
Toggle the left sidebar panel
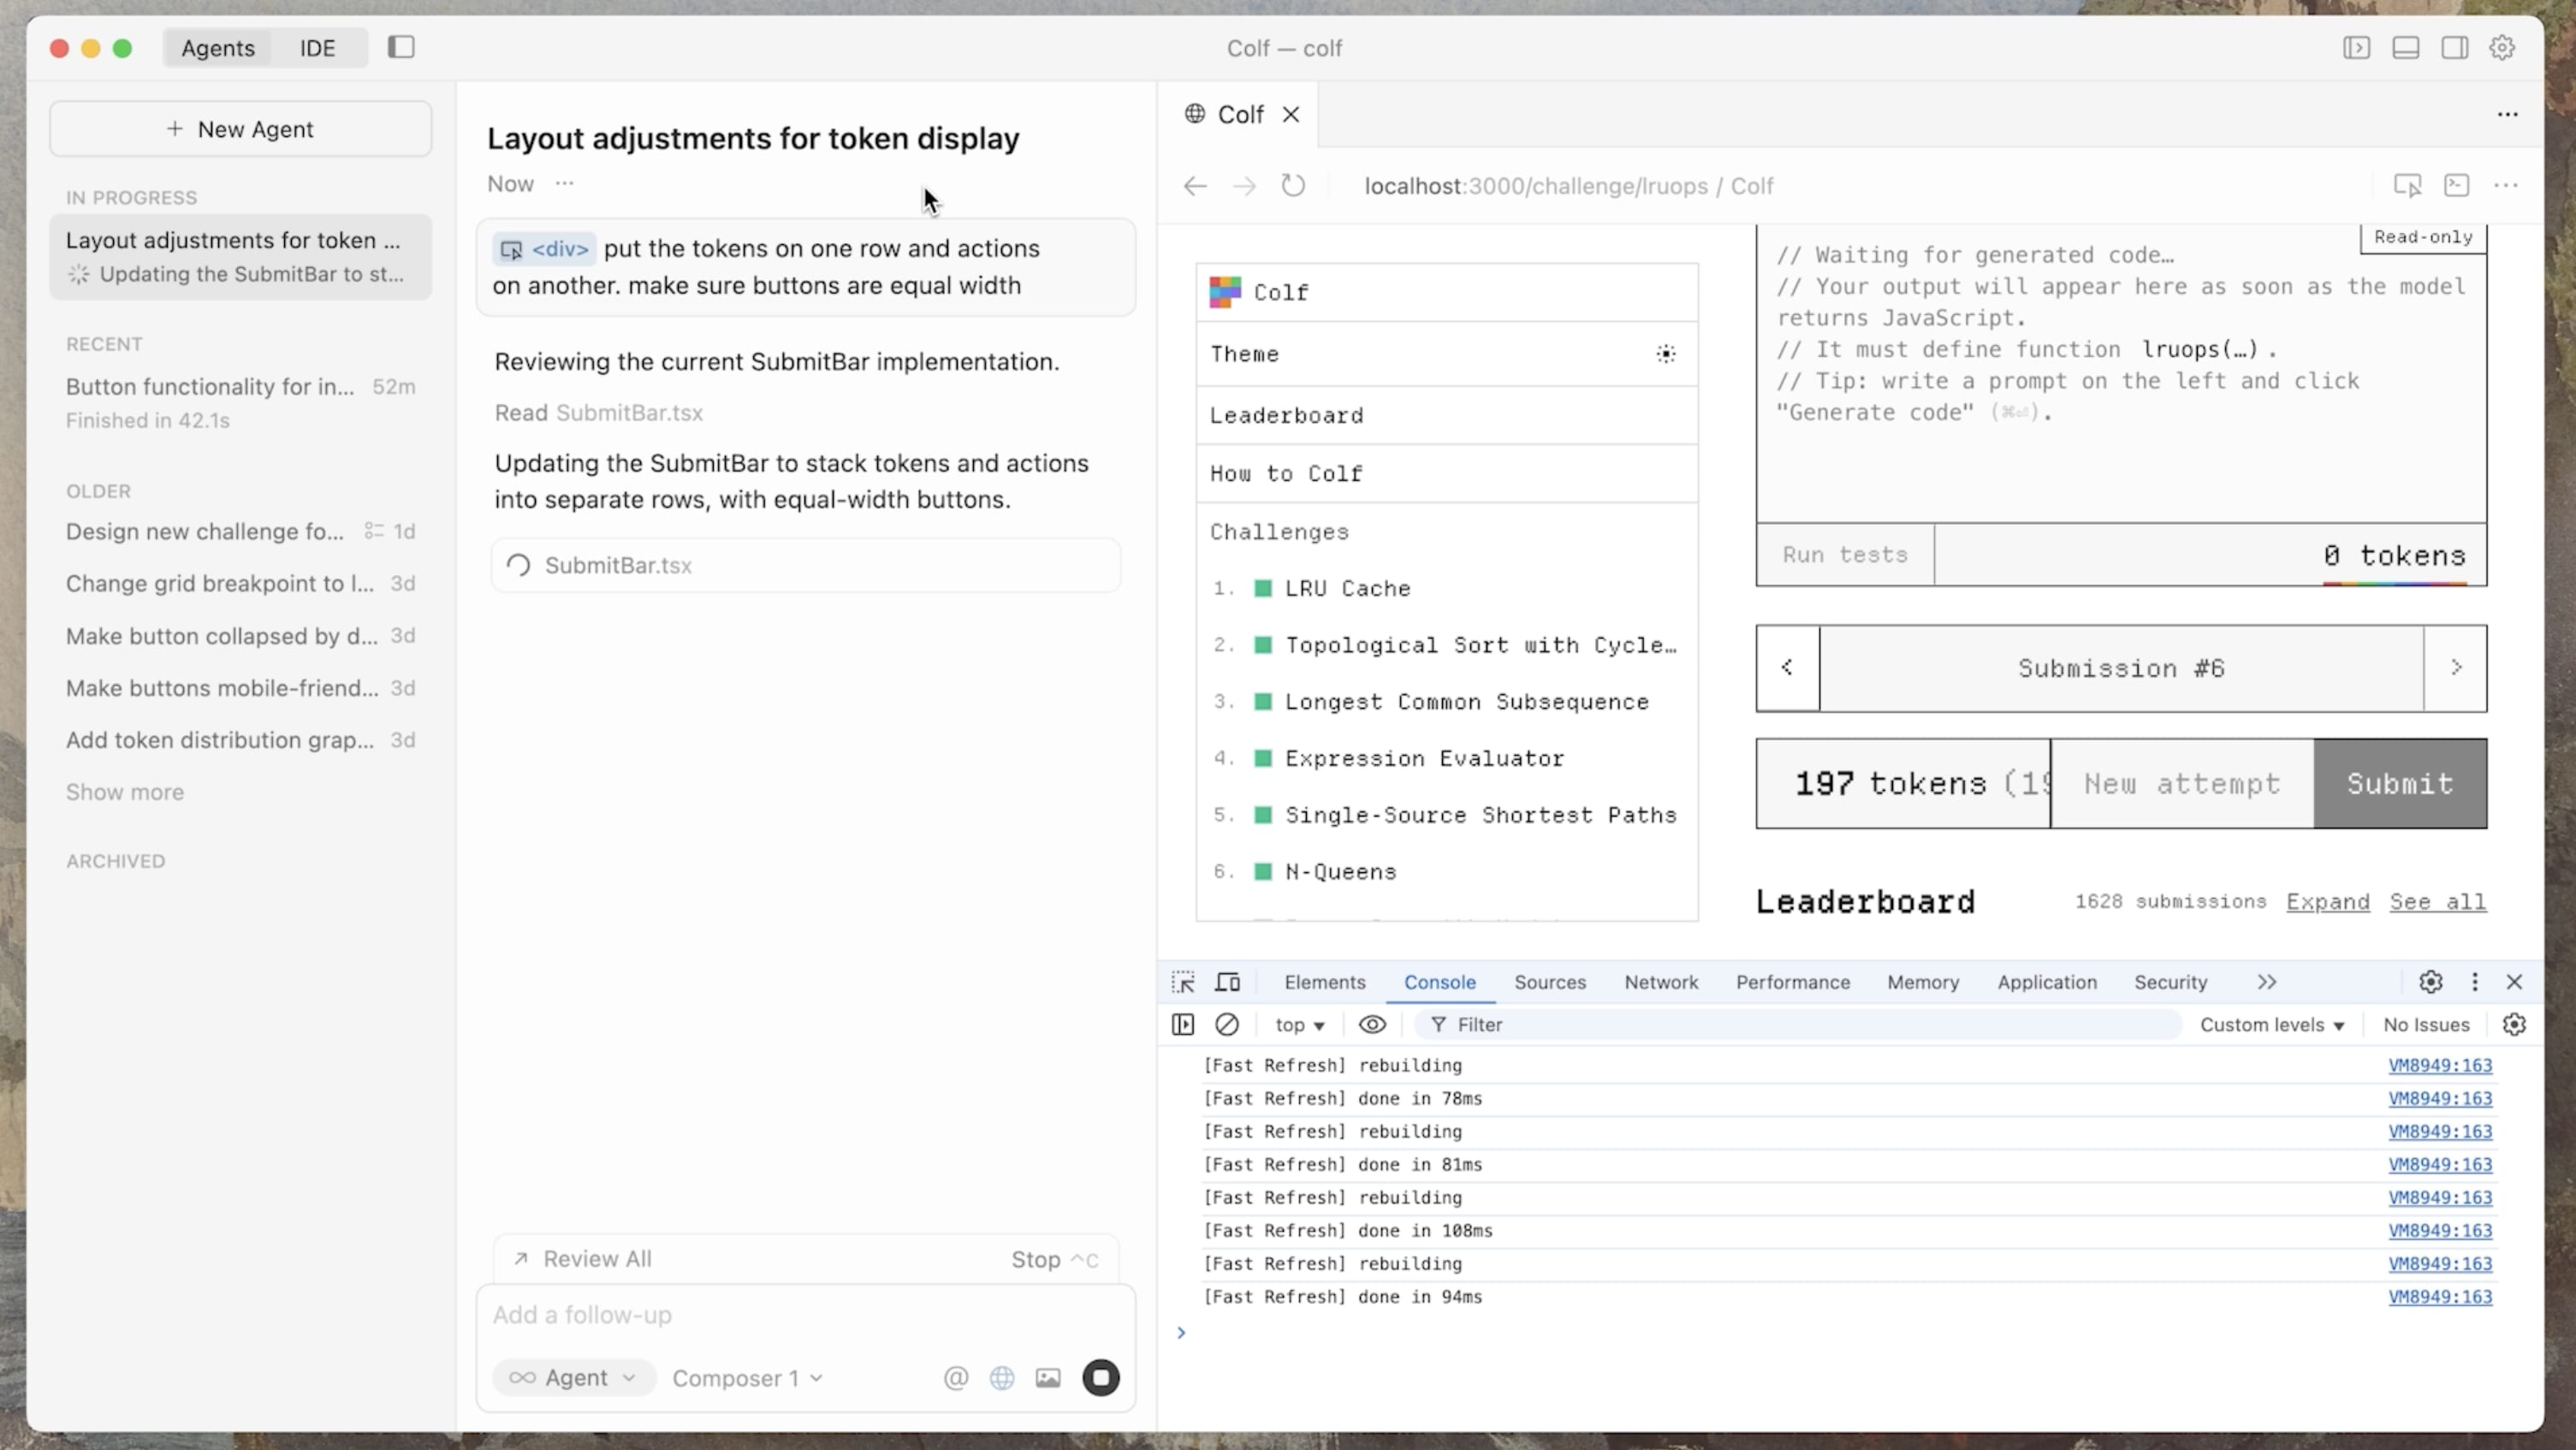tap(401, 48)
